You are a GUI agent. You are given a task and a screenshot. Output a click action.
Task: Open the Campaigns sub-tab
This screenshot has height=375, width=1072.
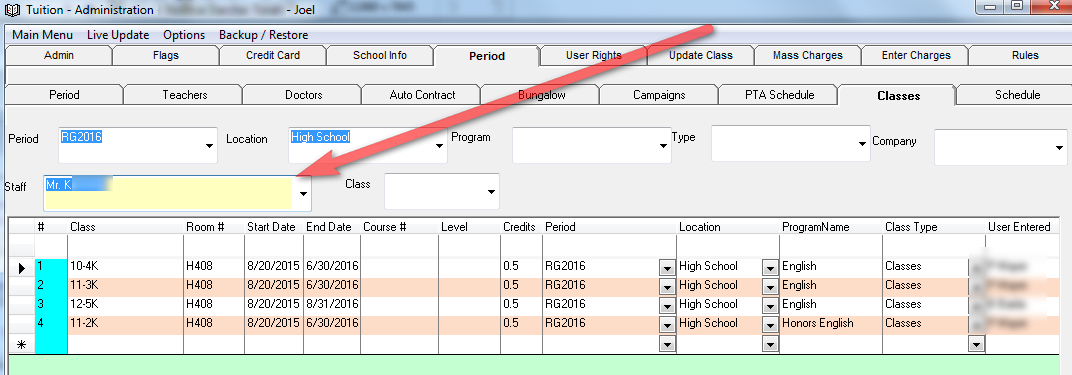659,95
